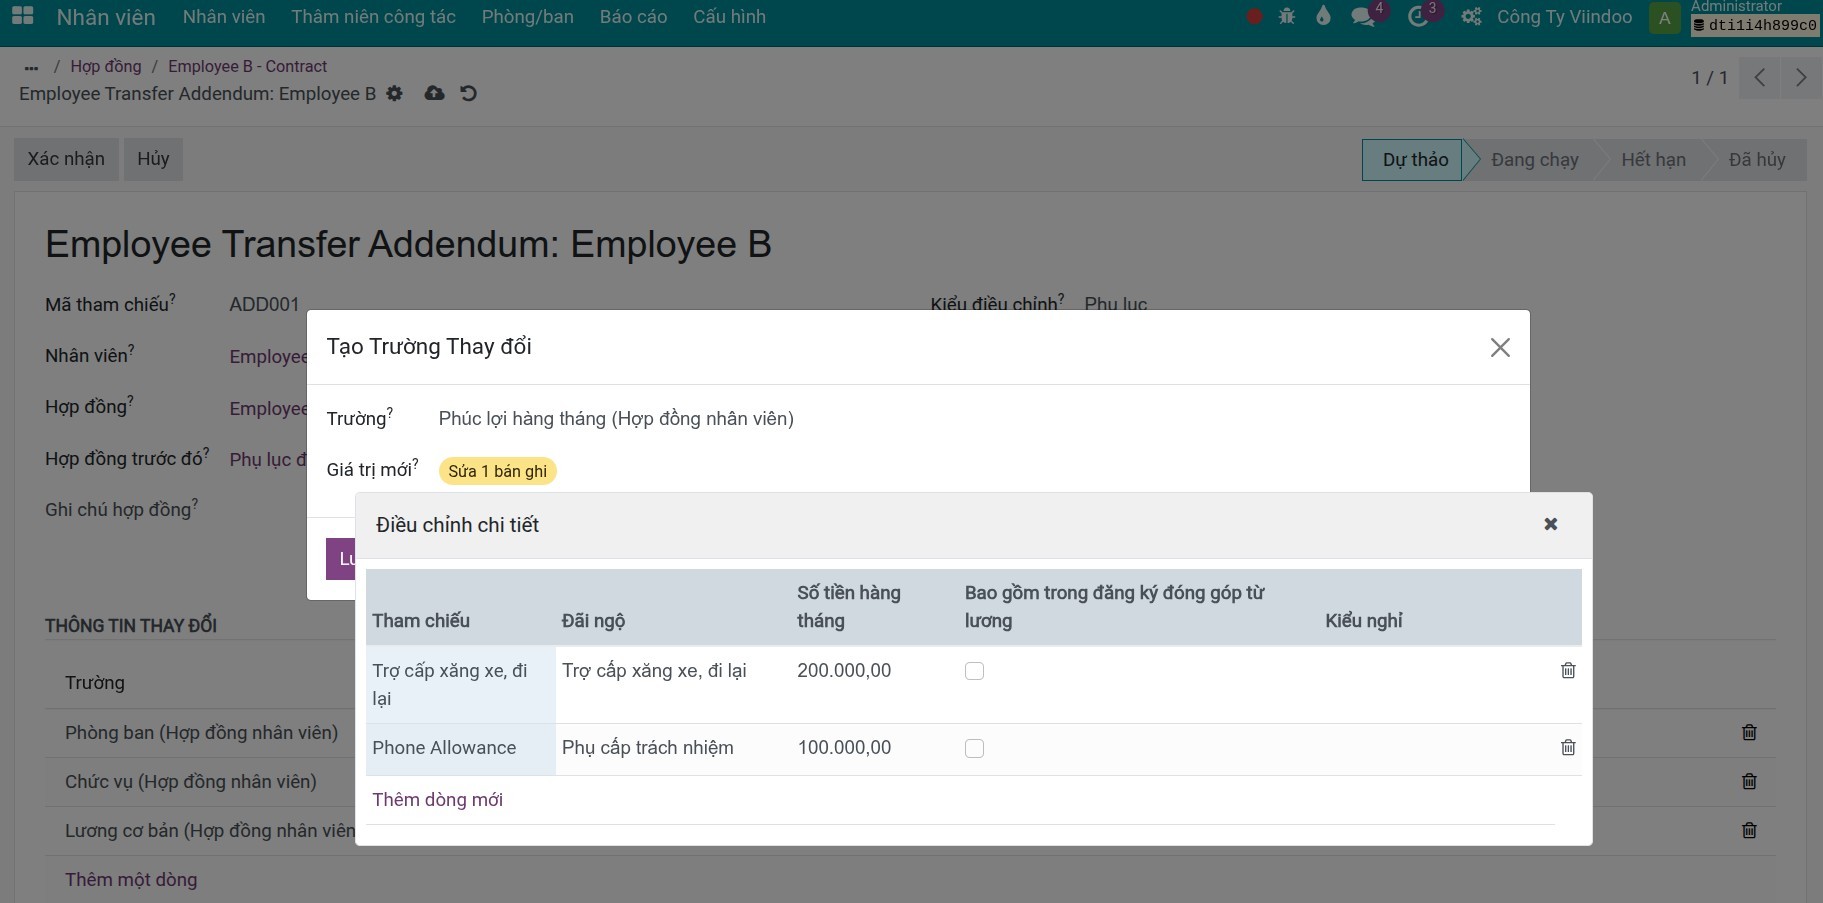Toggle salary contribution checkbox for Trợ cấp xăng xe

(974, 671)
